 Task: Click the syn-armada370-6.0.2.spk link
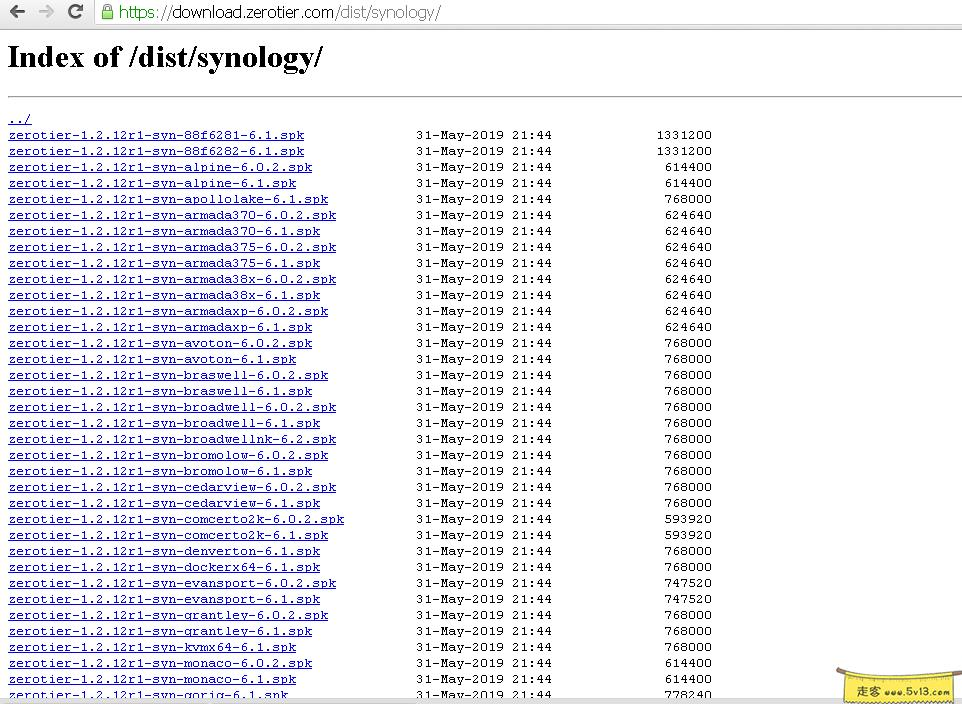172,215
